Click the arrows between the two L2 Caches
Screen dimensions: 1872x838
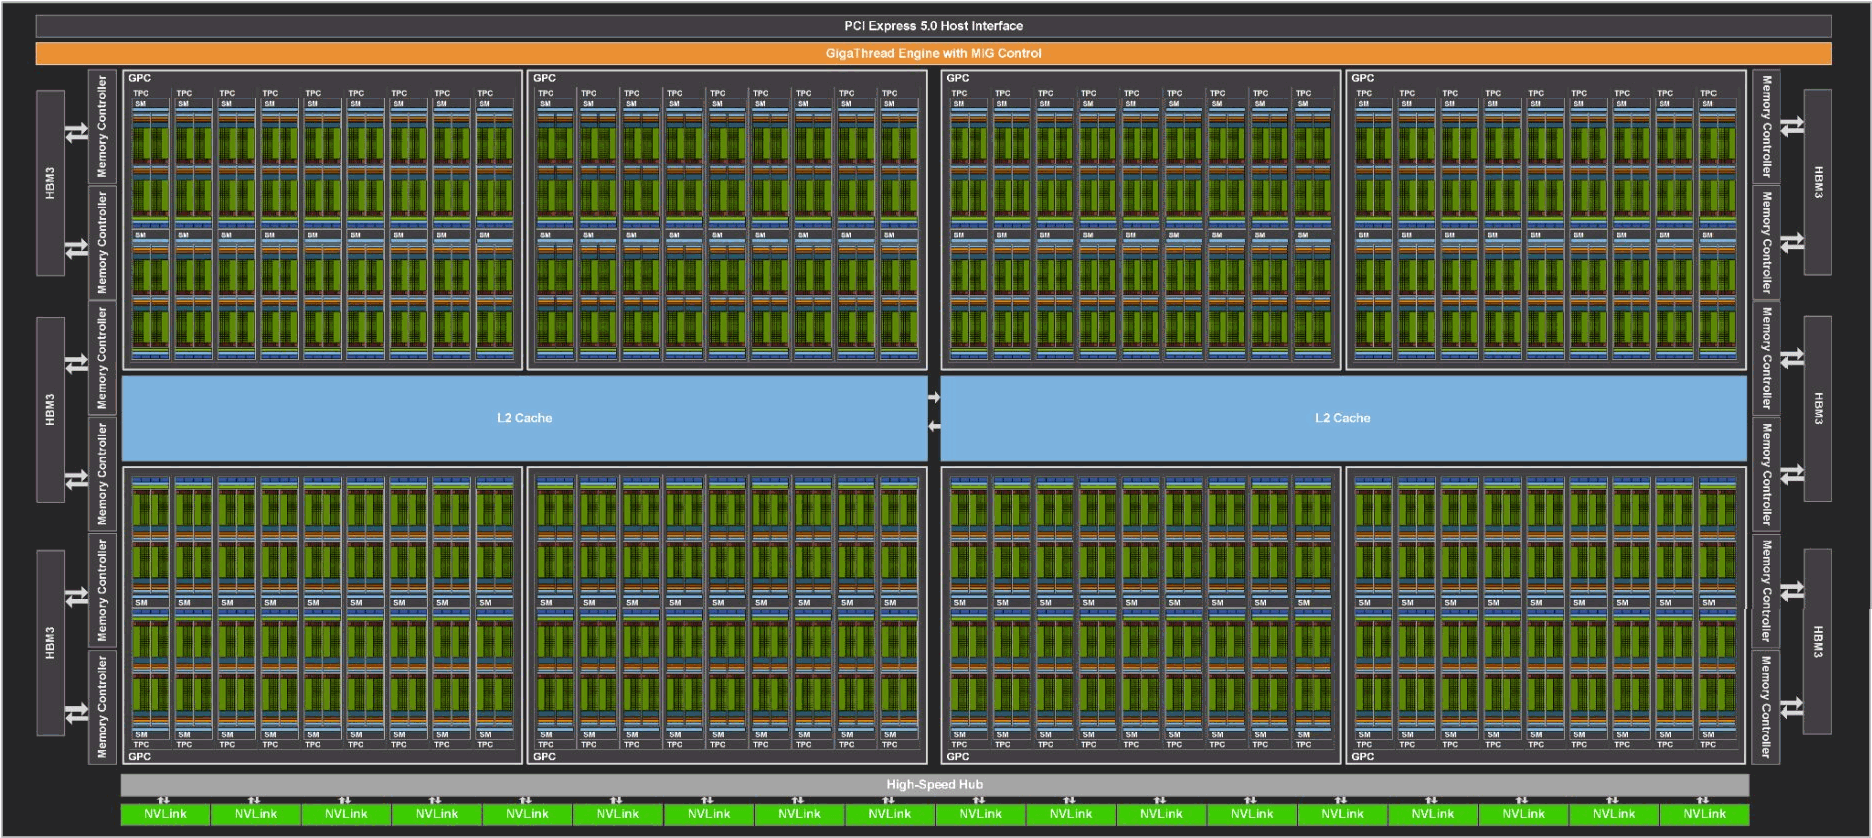[934, 412]
